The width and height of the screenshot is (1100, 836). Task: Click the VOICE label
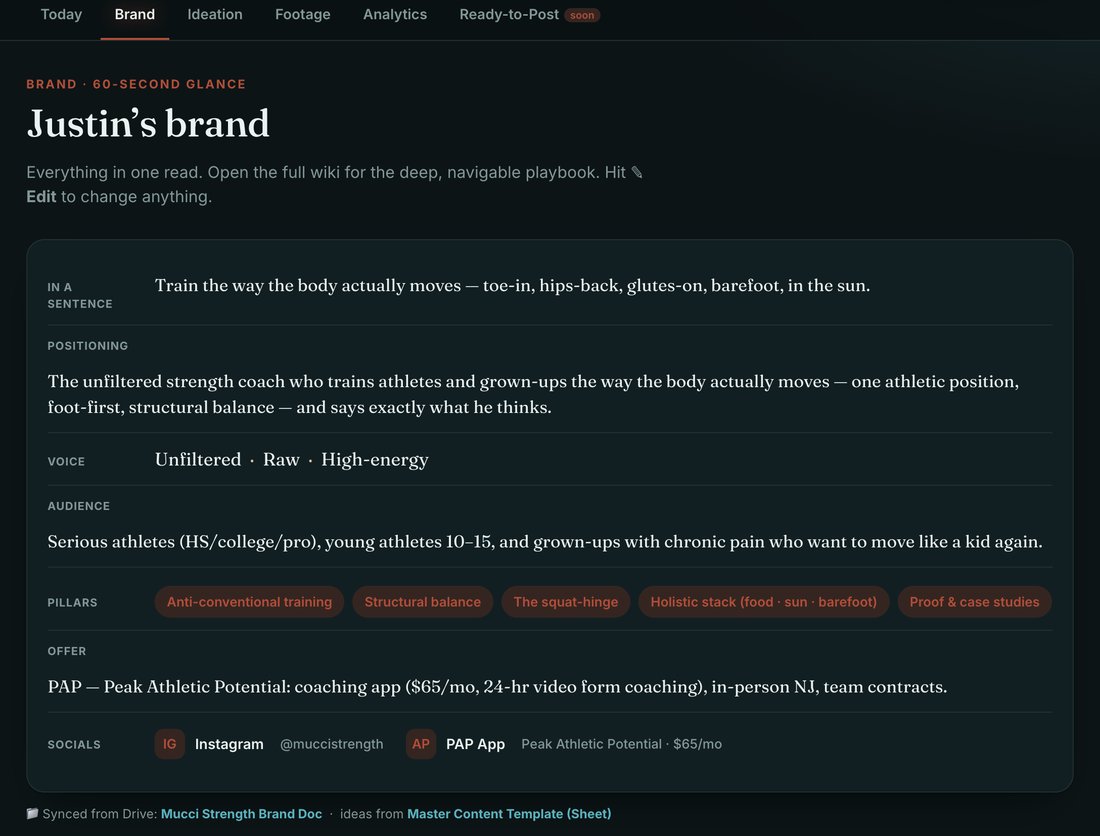66,461
